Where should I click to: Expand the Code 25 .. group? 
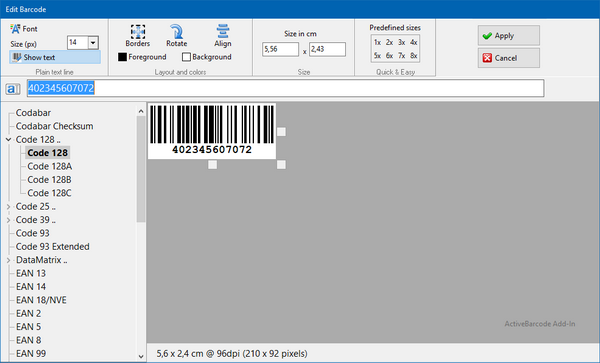click(x=8, y=207)
